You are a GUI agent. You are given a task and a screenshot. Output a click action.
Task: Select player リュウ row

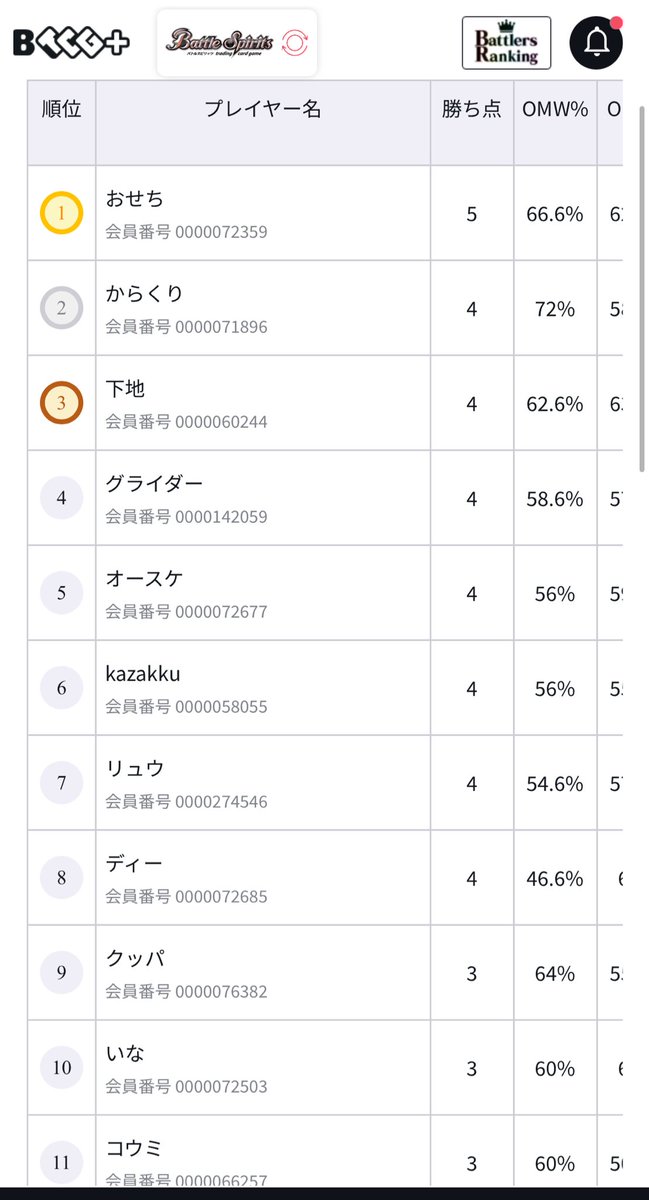pyautogui.click(x=325, y=783)
